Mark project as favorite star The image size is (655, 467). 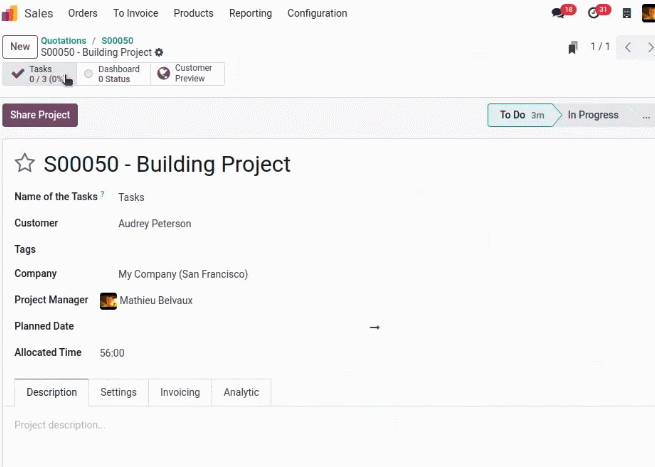coord(25,163)
